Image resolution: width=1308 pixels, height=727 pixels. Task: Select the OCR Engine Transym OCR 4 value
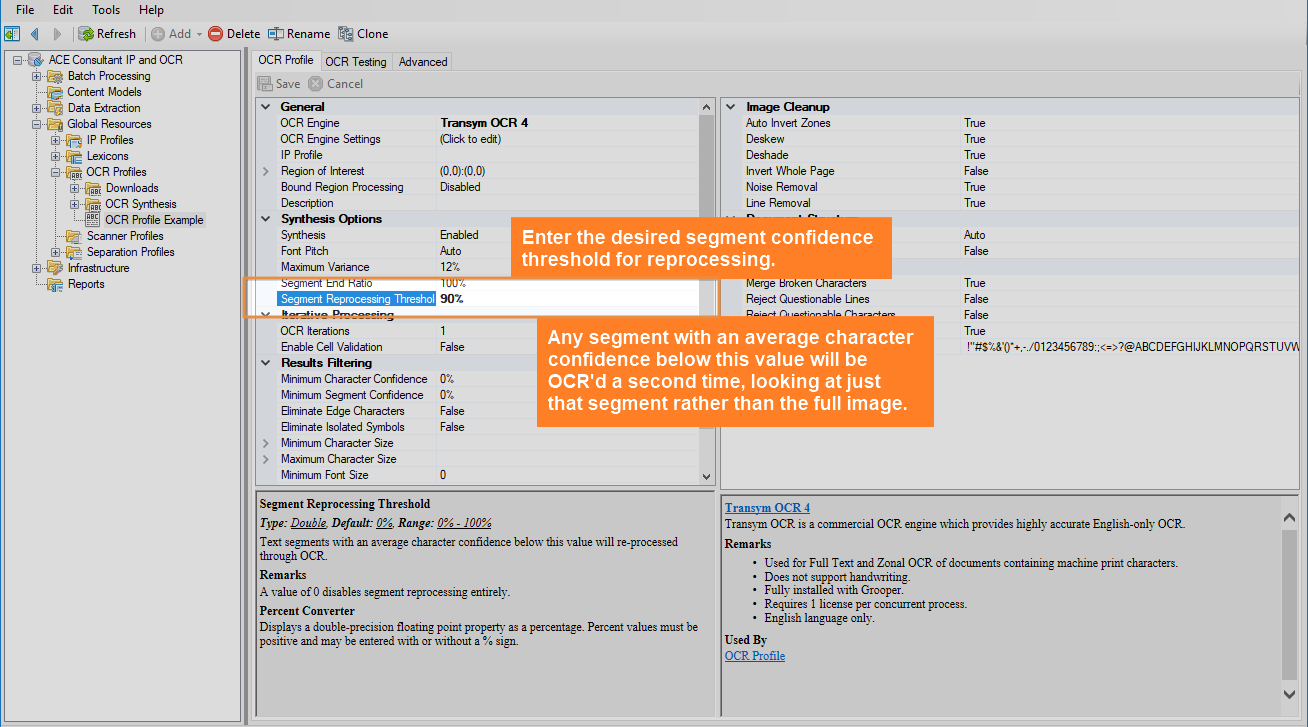click(x=567, y=123)
